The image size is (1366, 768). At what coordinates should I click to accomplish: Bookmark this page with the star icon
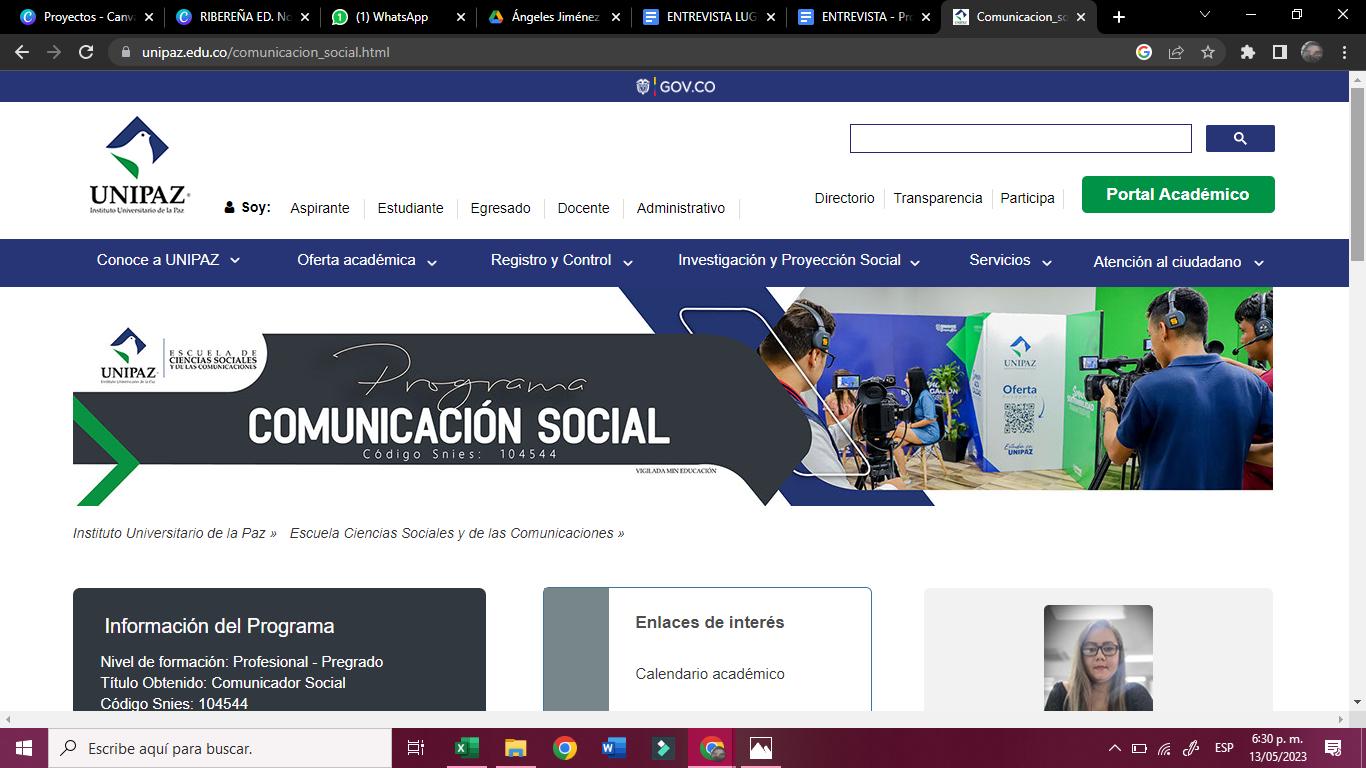1208,52
